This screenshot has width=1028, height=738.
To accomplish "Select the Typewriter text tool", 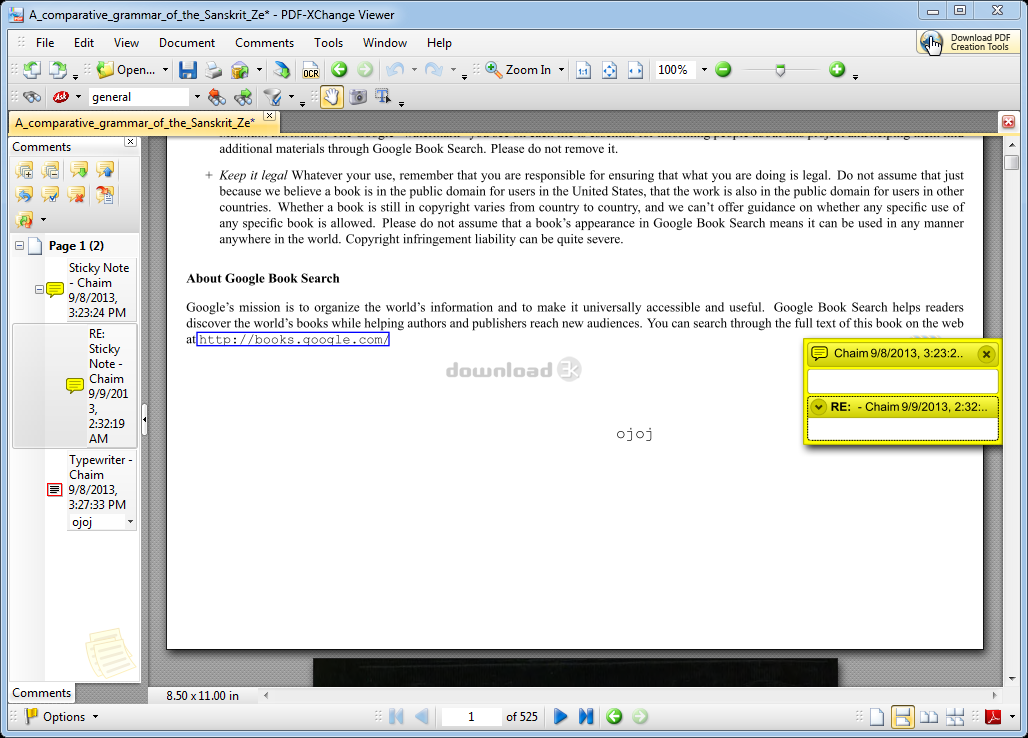I will point(381,97).
